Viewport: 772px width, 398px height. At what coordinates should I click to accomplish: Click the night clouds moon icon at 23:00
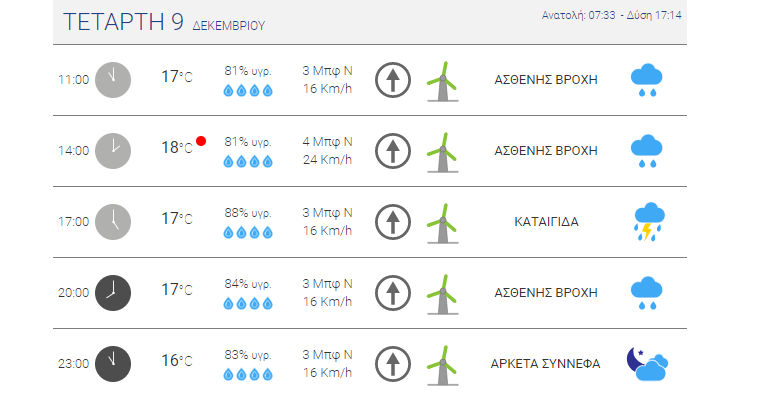(647, 364)
